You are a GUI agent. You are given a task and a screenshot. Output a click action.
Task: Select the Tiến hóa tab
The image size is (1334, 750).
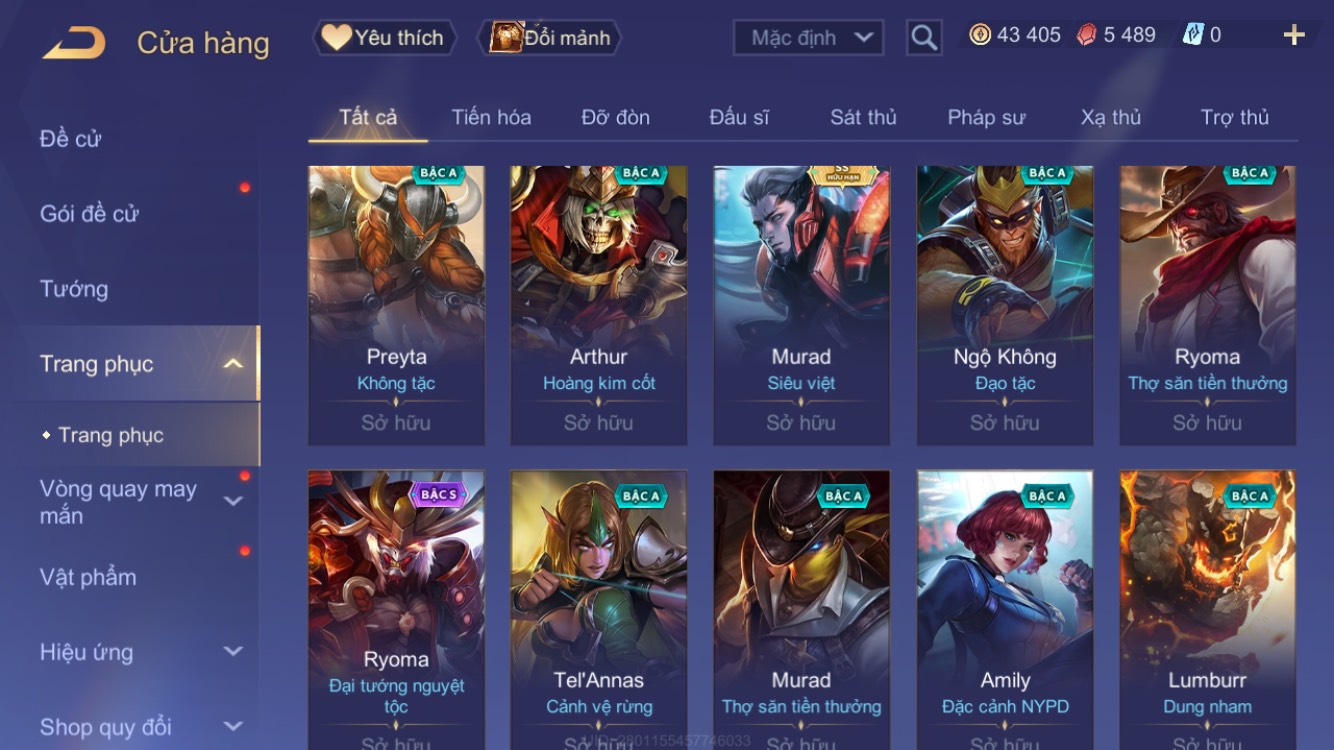click(491, 117)
